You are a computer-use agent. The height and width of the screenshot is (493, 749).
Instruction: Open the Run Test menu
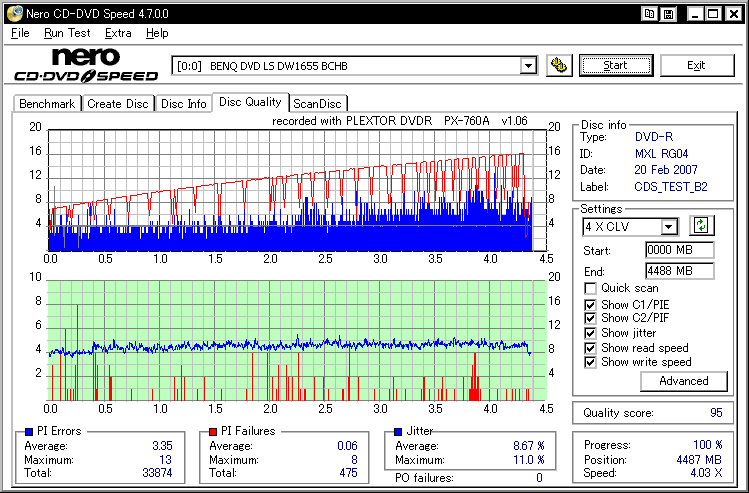coord(67,33)
